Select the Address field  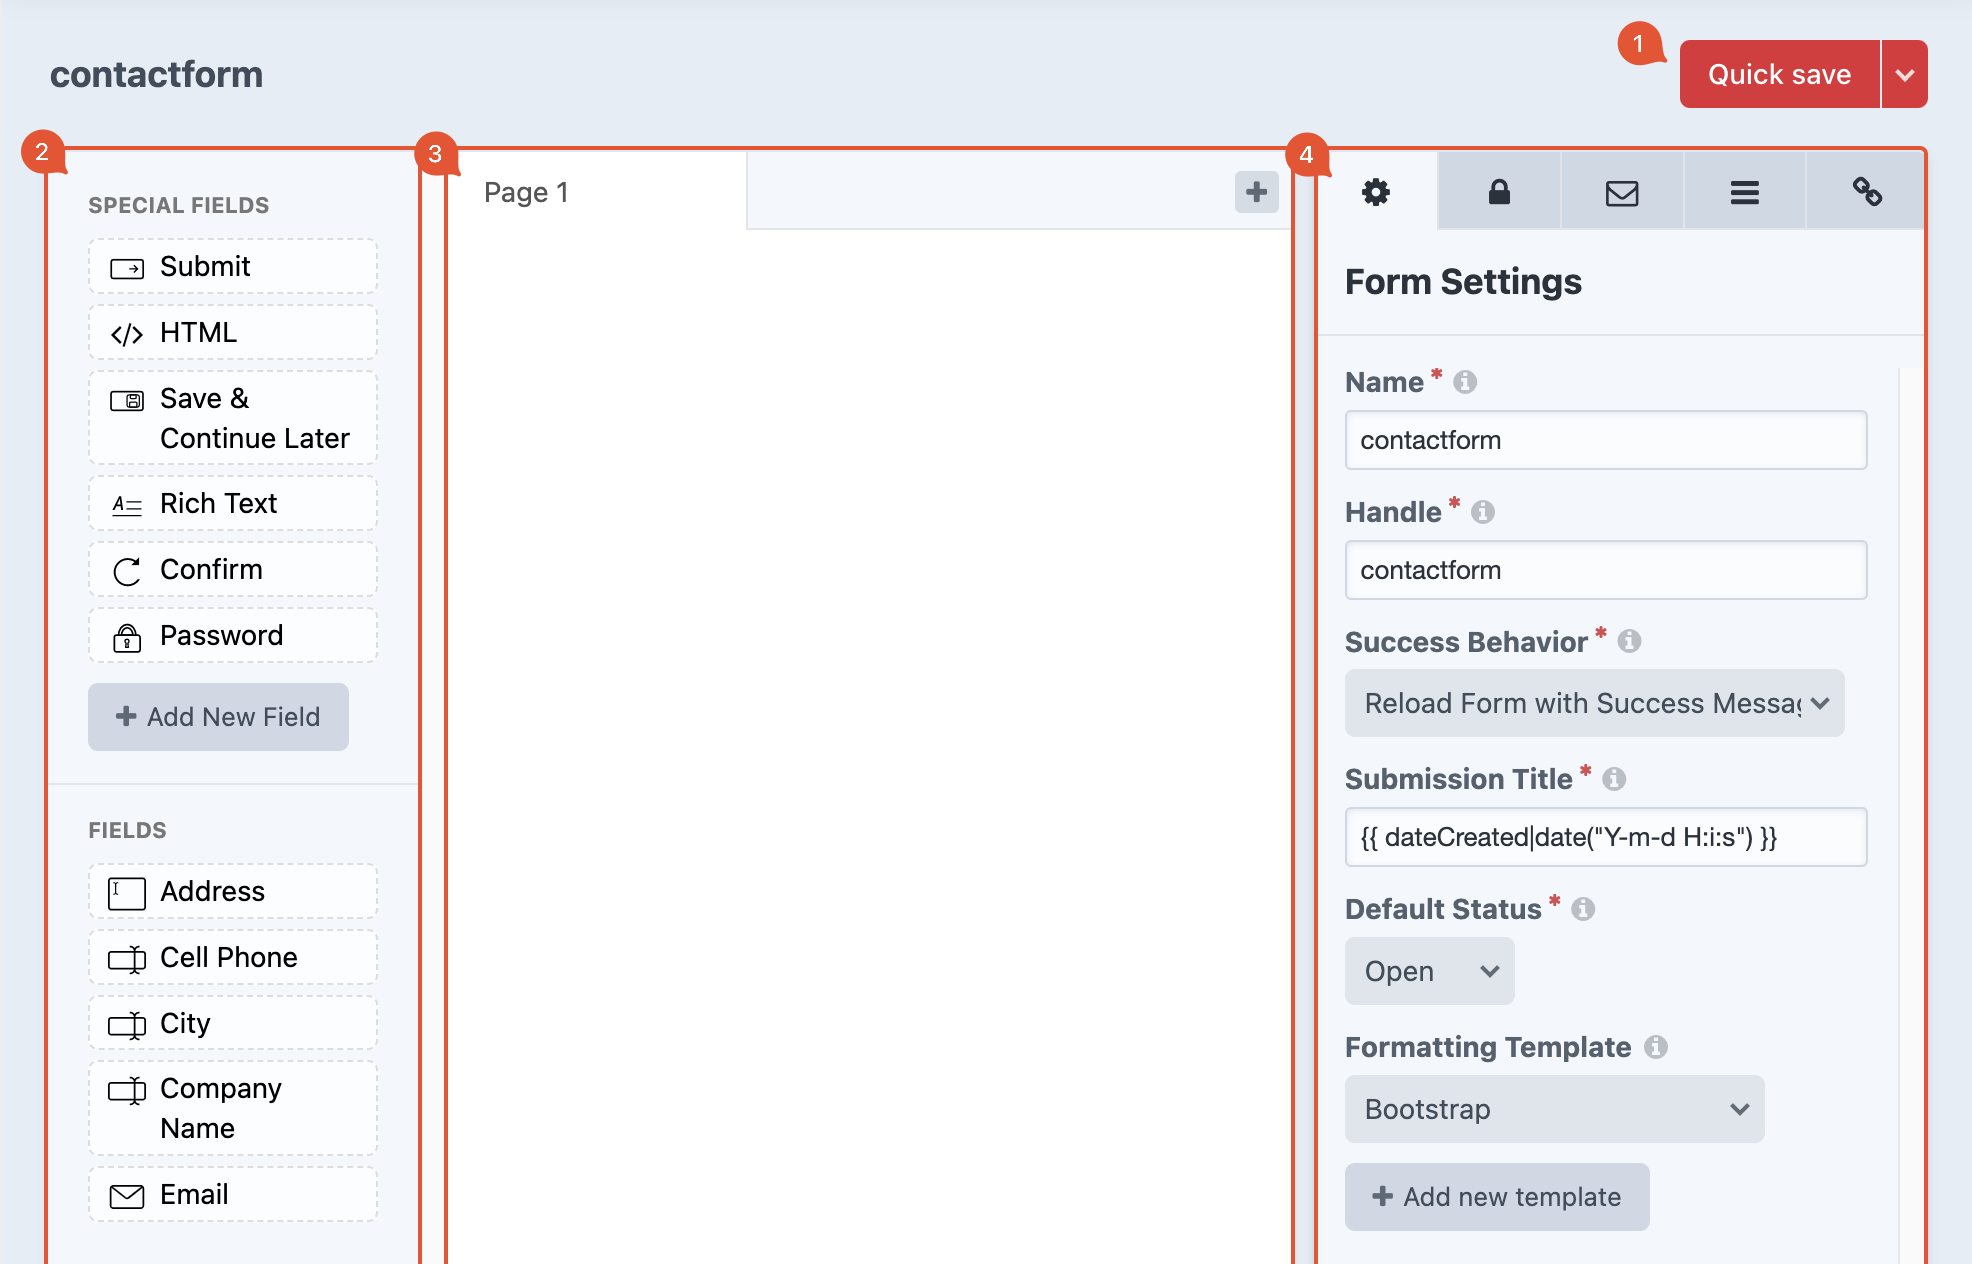click(232, 891)
